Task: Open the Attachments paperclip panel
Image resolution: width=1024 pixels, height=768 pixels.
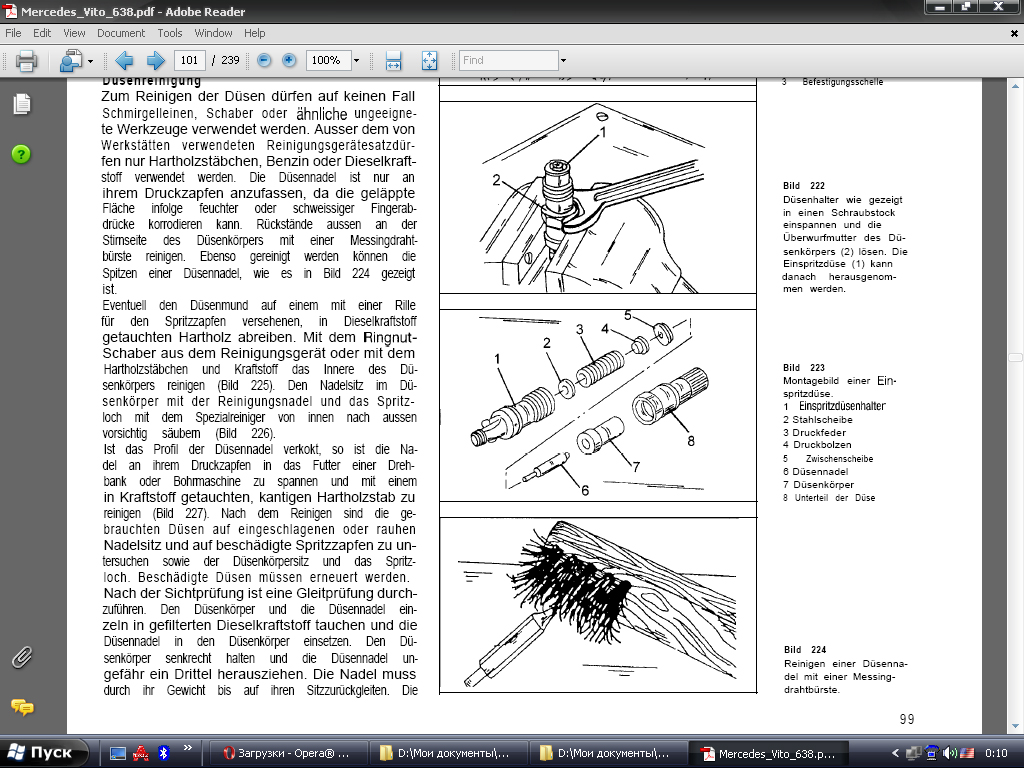Action: click(x=22, y=658)
